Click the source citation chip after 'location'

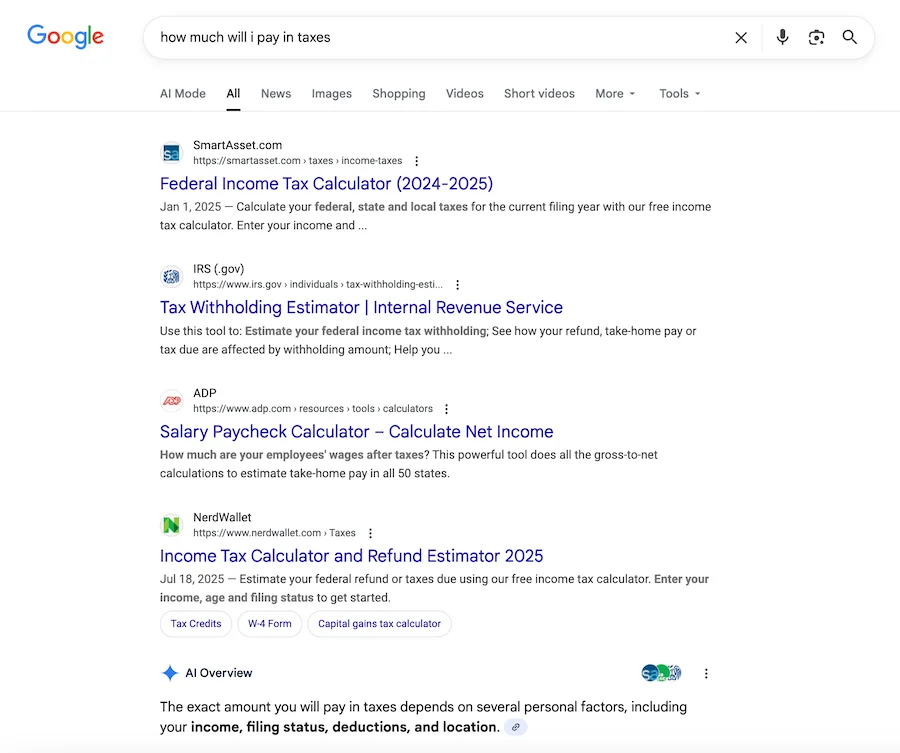pos(515,728)
